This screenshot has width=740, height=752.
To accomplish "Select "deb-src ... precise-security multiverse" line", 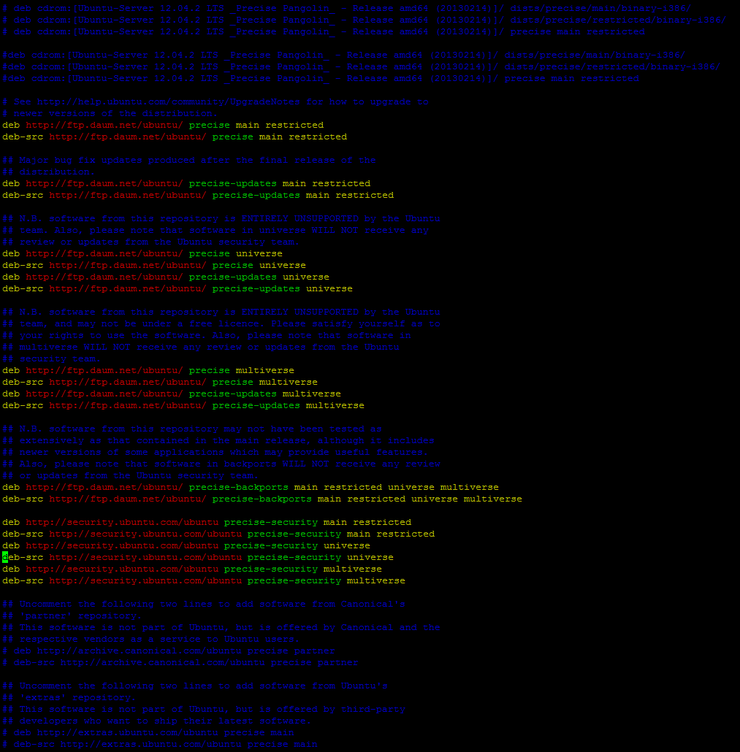I will pyautogui.click(x=204, y=581).
